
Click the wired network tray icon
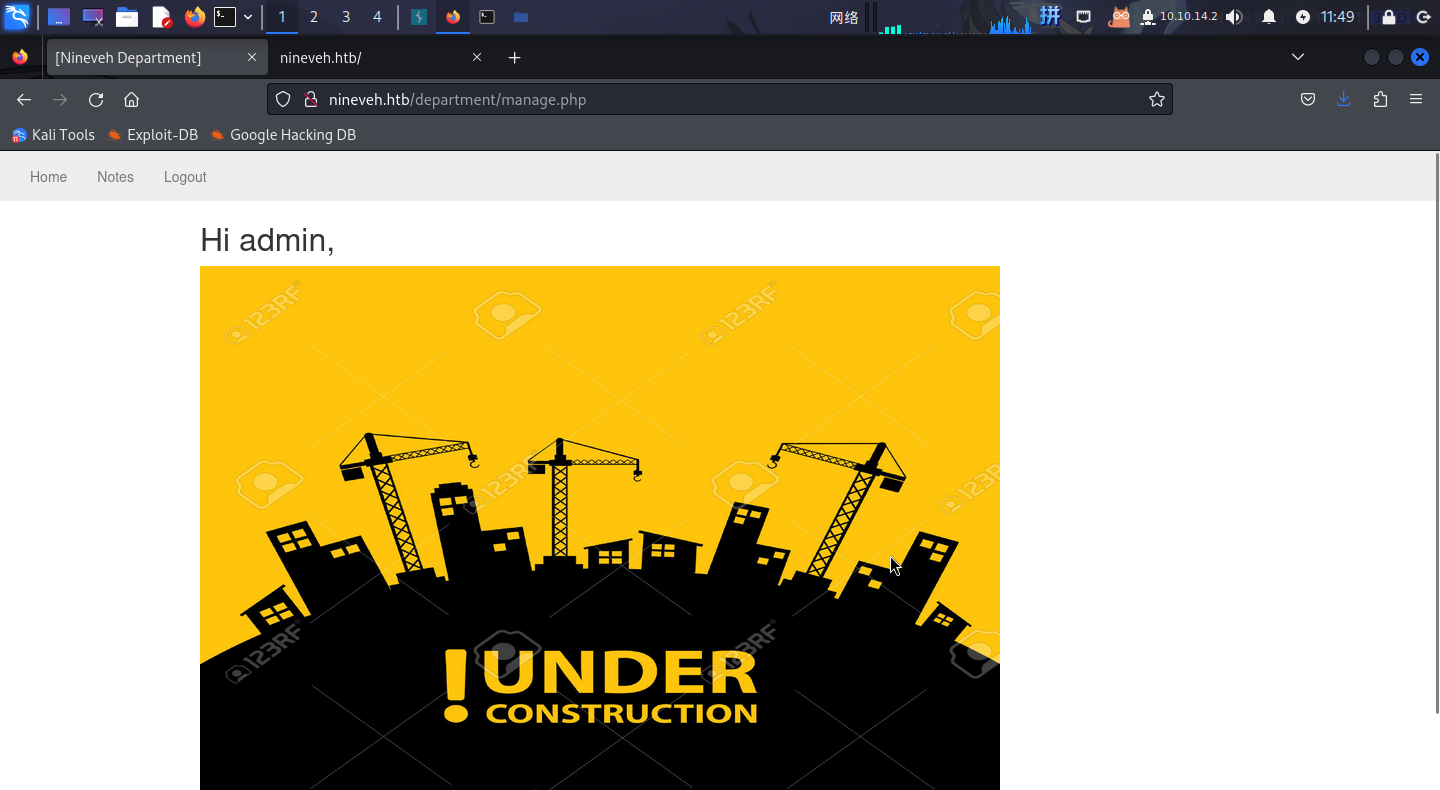[x=1083, y=17]
